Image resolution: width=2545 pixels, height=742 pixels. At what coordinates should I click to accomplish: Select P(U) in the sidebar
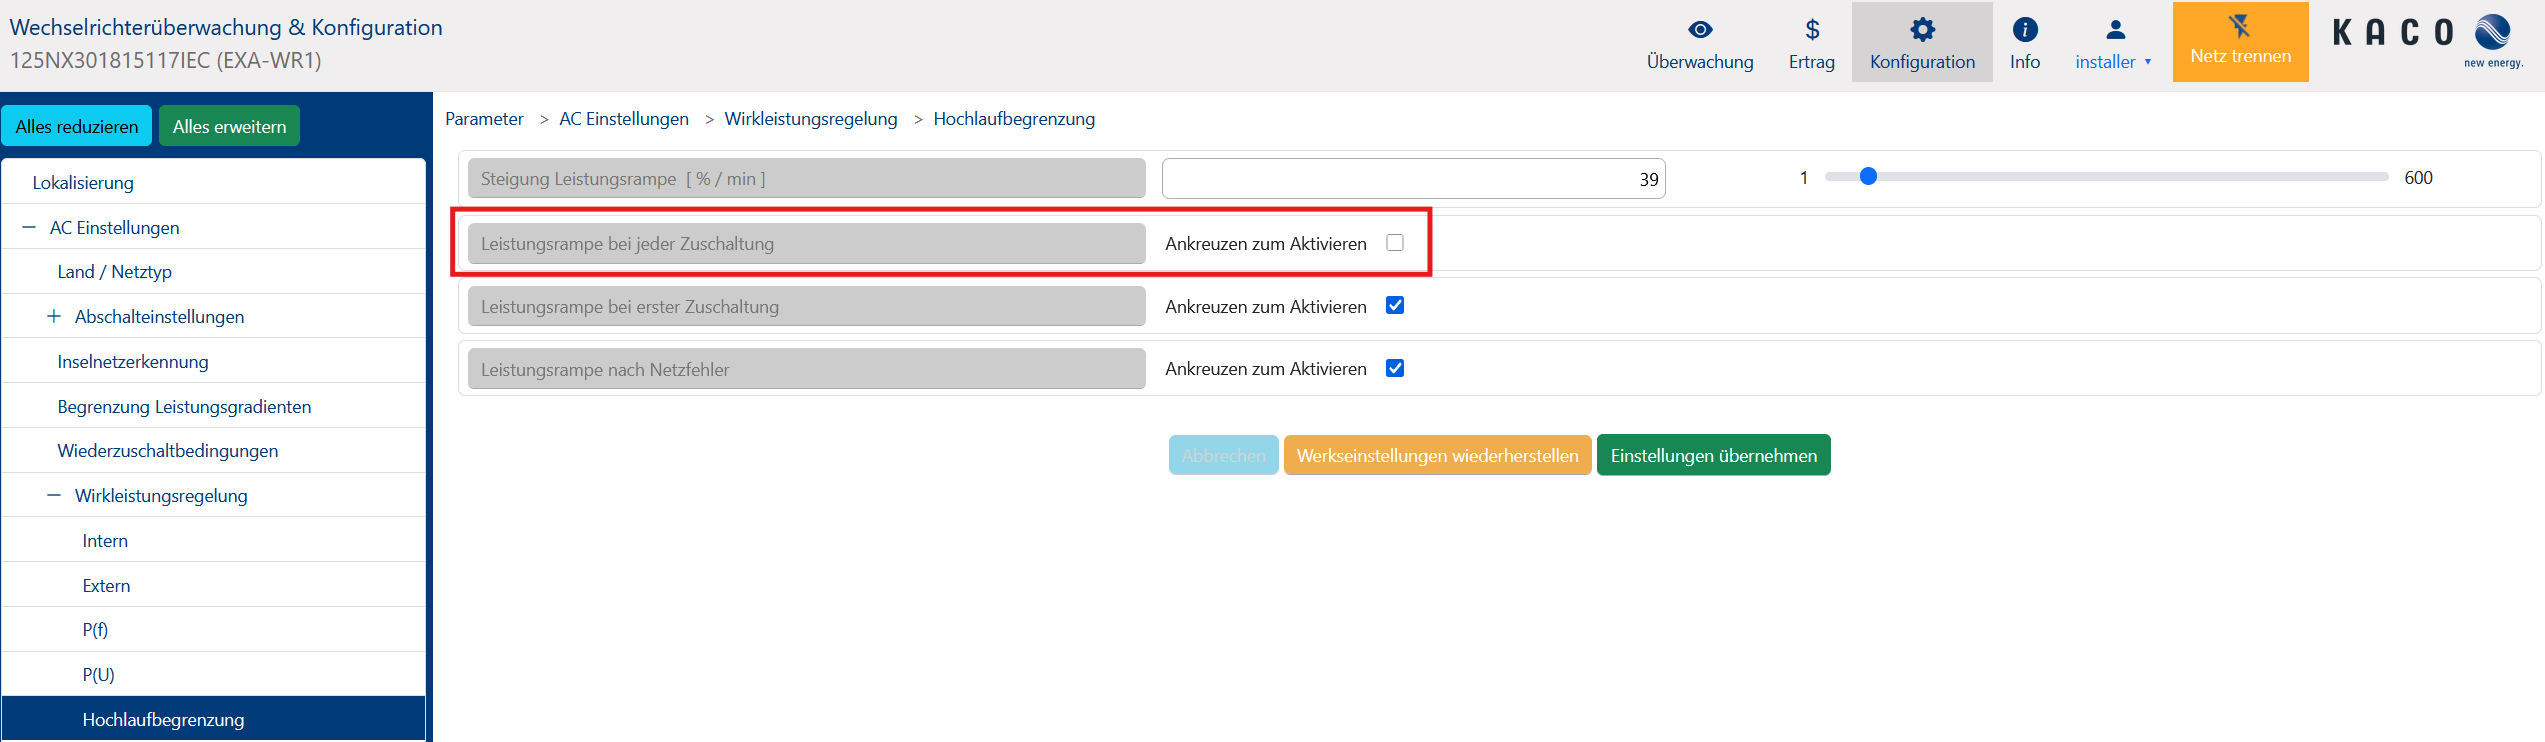tap(98, 675)
